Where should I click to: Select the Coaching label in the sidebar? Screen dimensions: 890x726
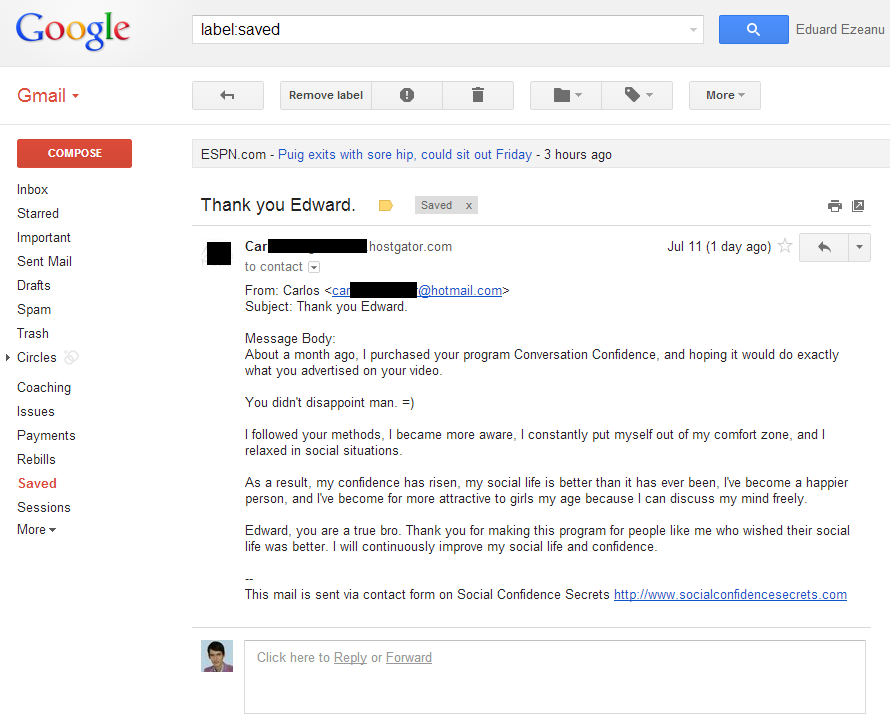click(44, 388)
